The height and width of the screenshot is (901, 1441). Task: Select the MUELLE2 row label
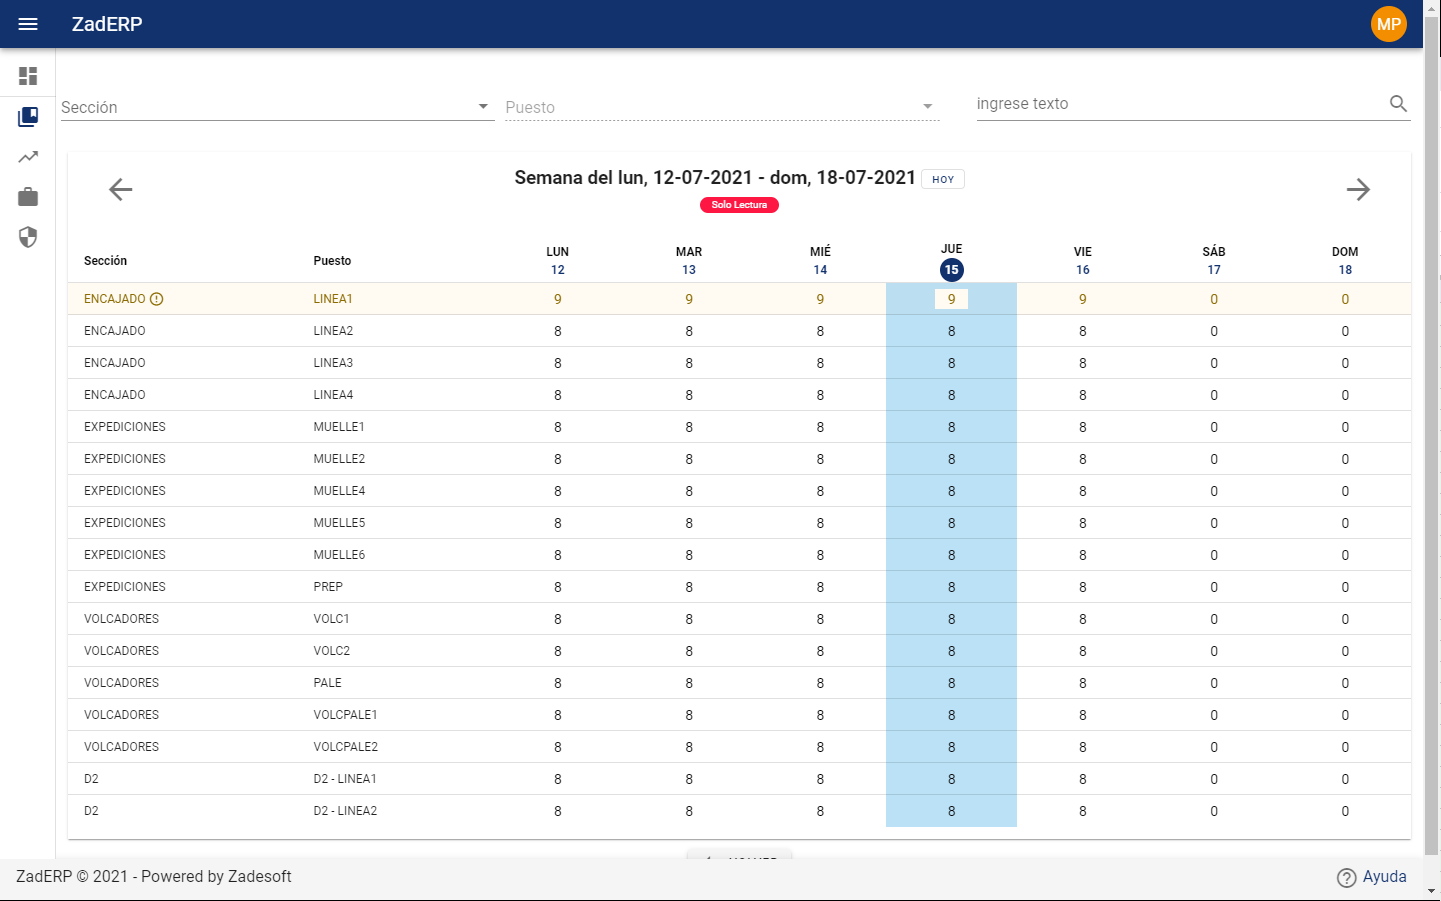click(x=339, y=459)
